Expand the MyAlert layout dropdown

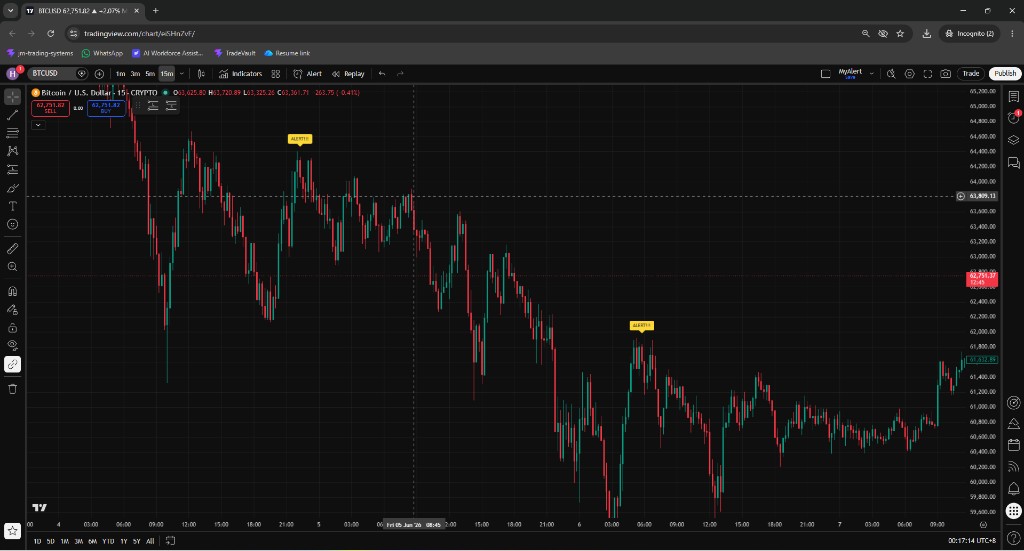pyautogui.click(x=872, y=74)
